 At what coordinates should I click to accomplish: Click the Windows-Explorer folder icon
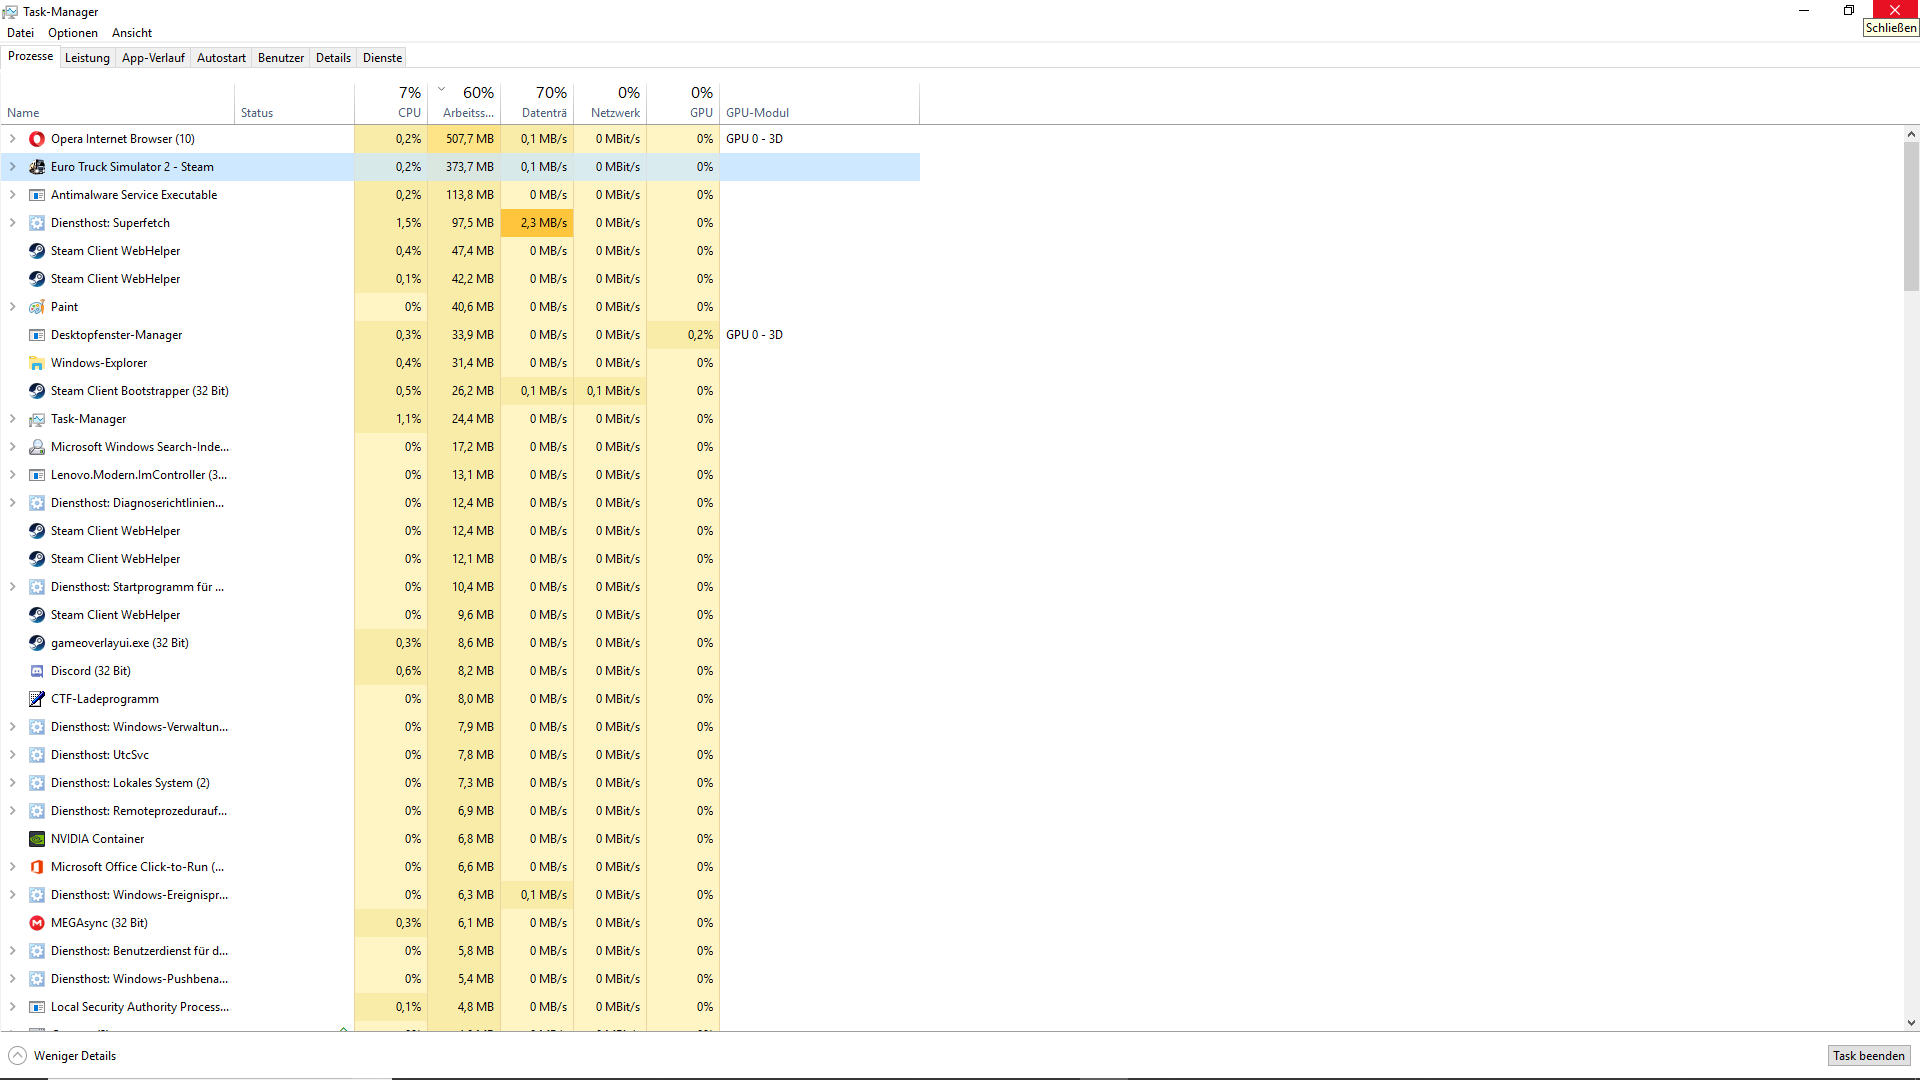37,363
